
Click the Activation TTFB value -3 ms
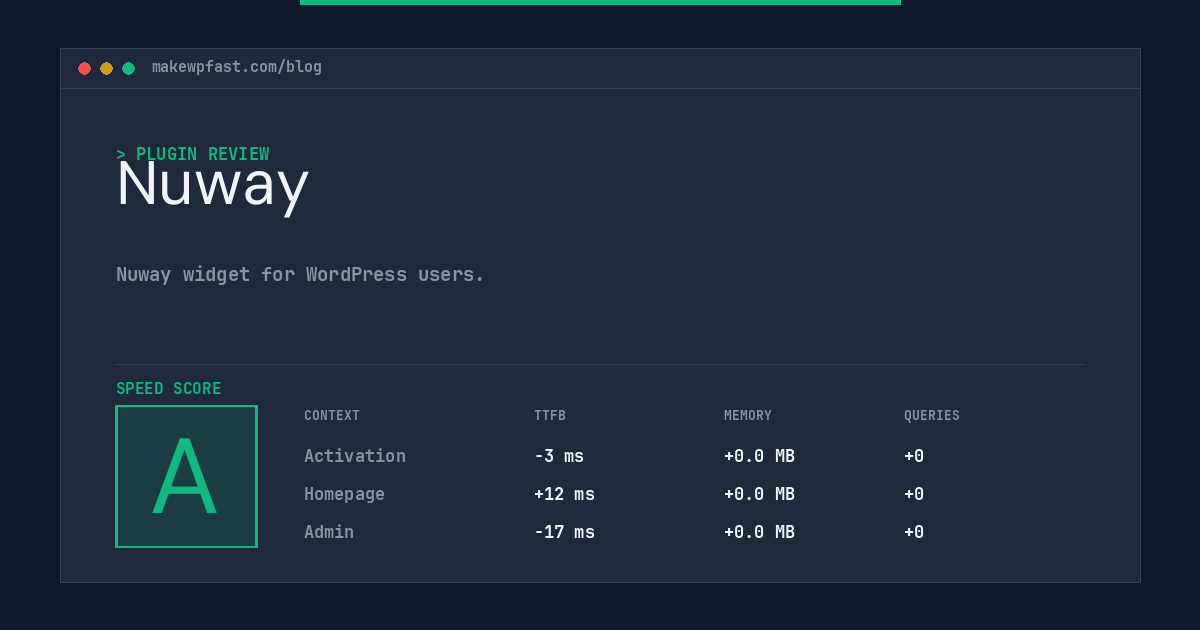pyautogui.click(x=559, y=456)
